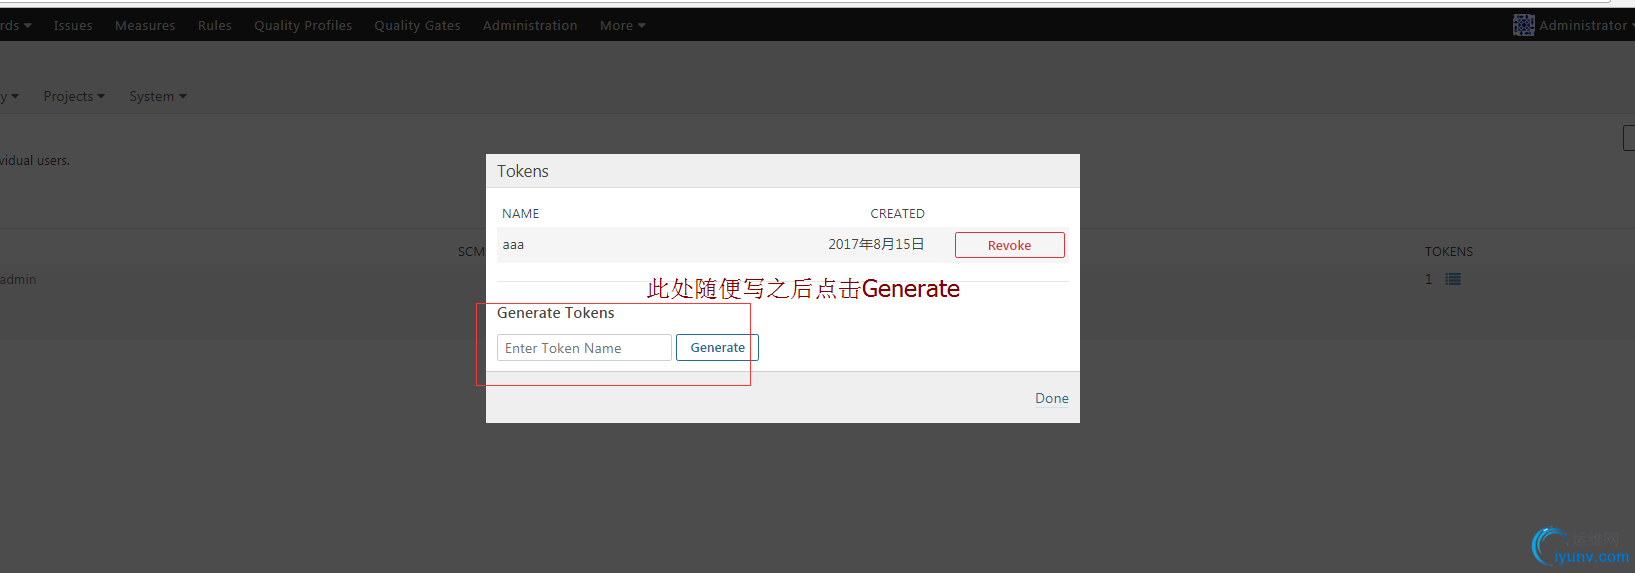Viewport: 1635px width, 573px height.
Task: Click the token count 1 for admin
Action: [1428, 279]
